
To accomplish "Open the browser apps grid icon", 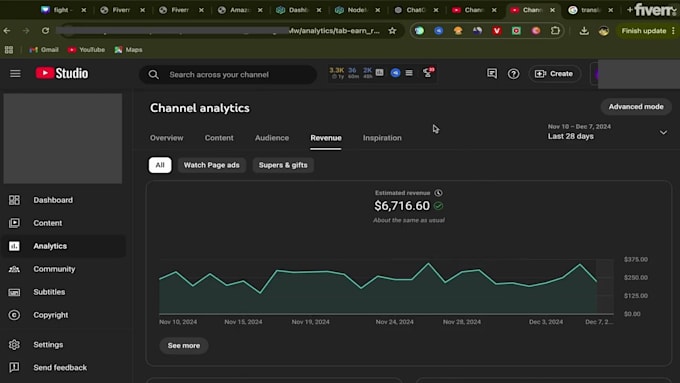I will click(9, 50).
